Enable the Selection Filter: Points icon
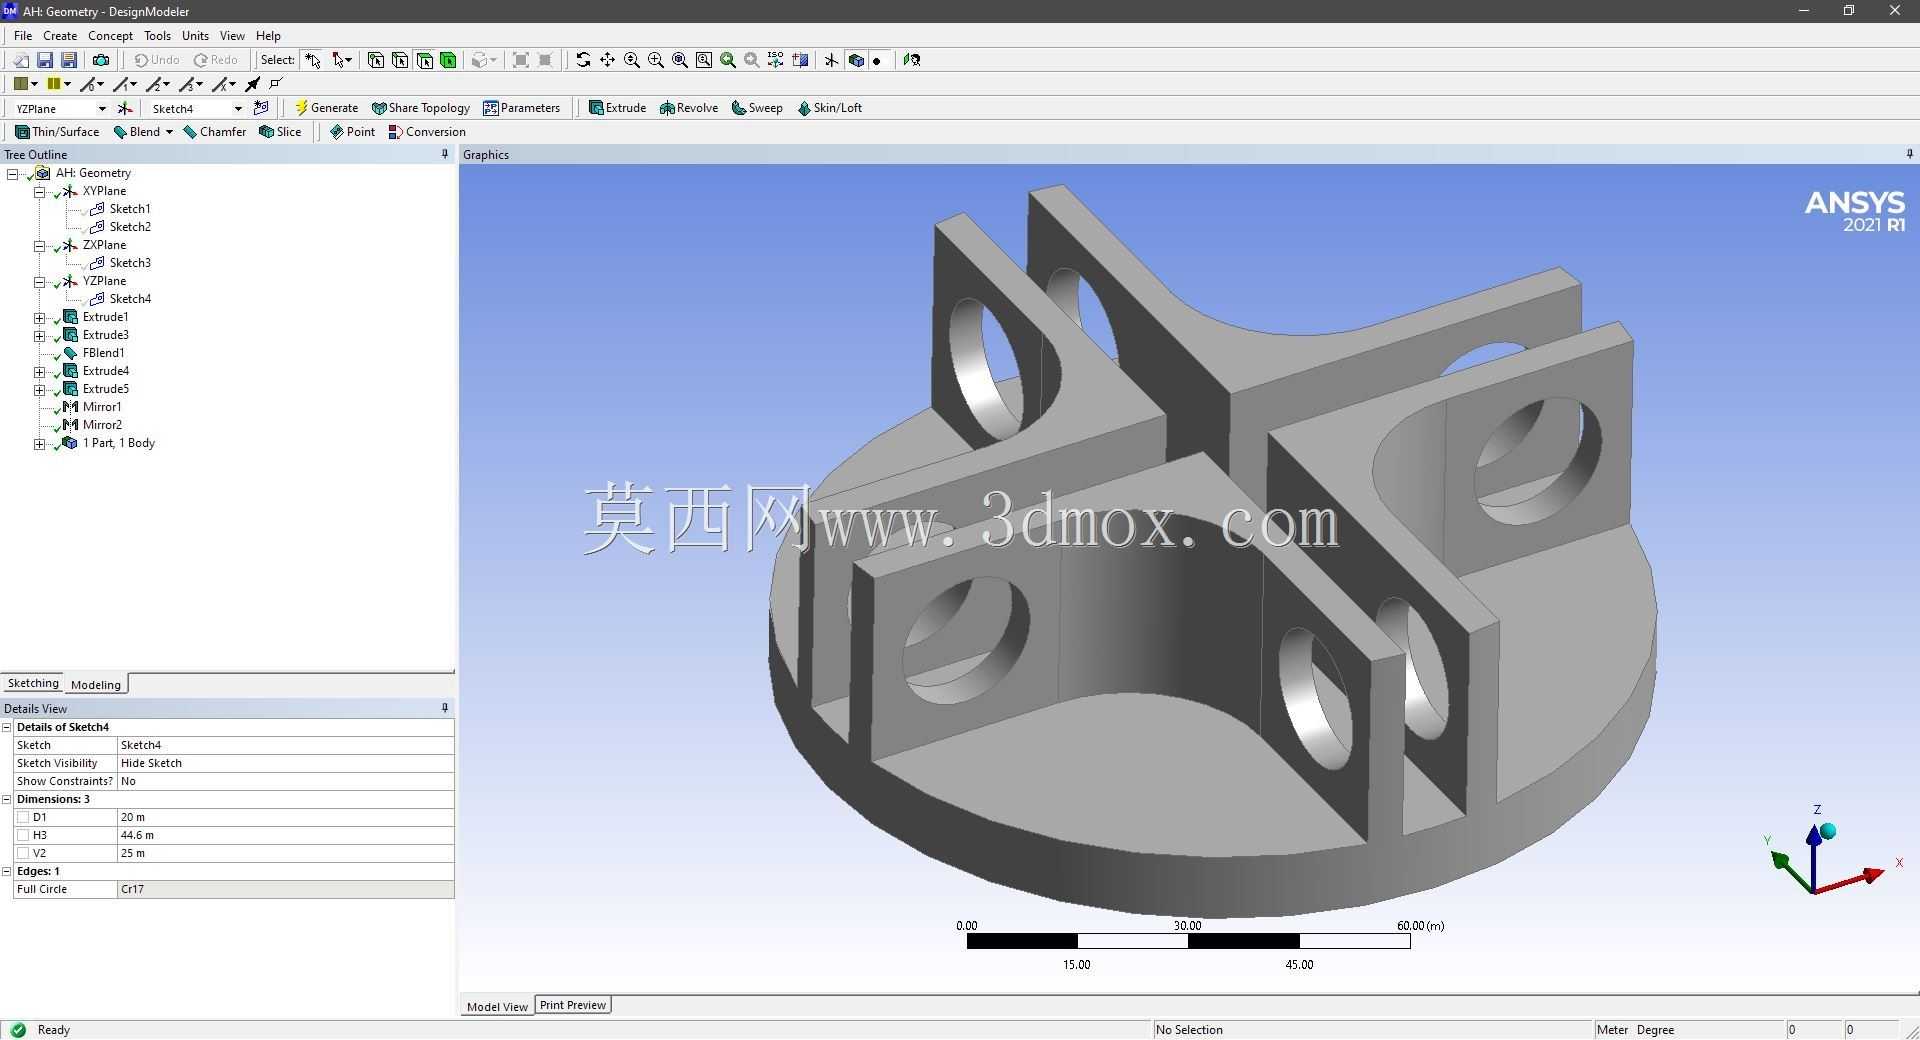This screenshot has width=1920, height=1040. pos(376,60)
